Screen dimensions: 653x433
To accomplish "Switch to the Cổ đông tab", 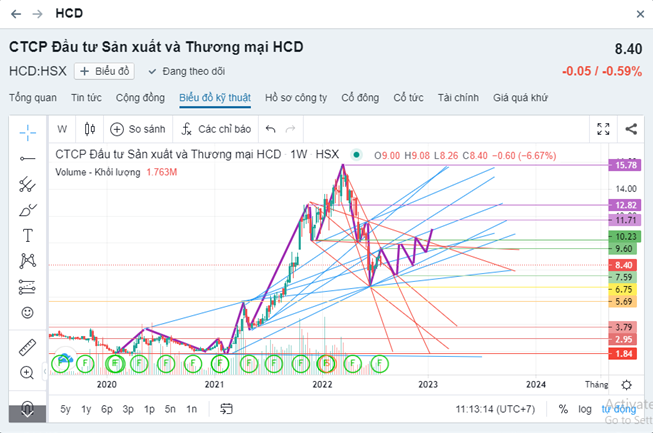I will (360, 98).
